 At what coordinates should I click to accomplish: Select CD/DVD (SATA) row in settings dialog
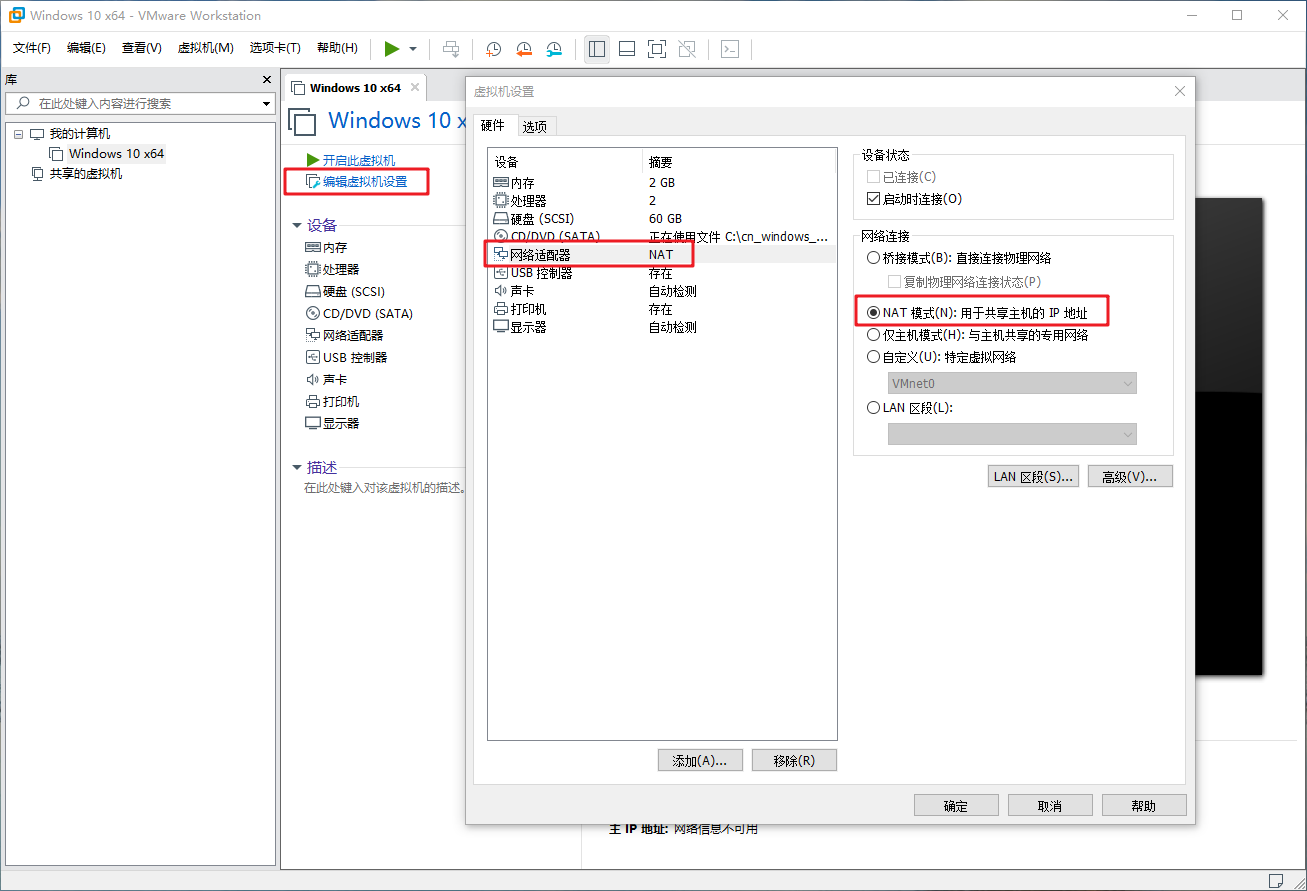click(x=661, y=237)
